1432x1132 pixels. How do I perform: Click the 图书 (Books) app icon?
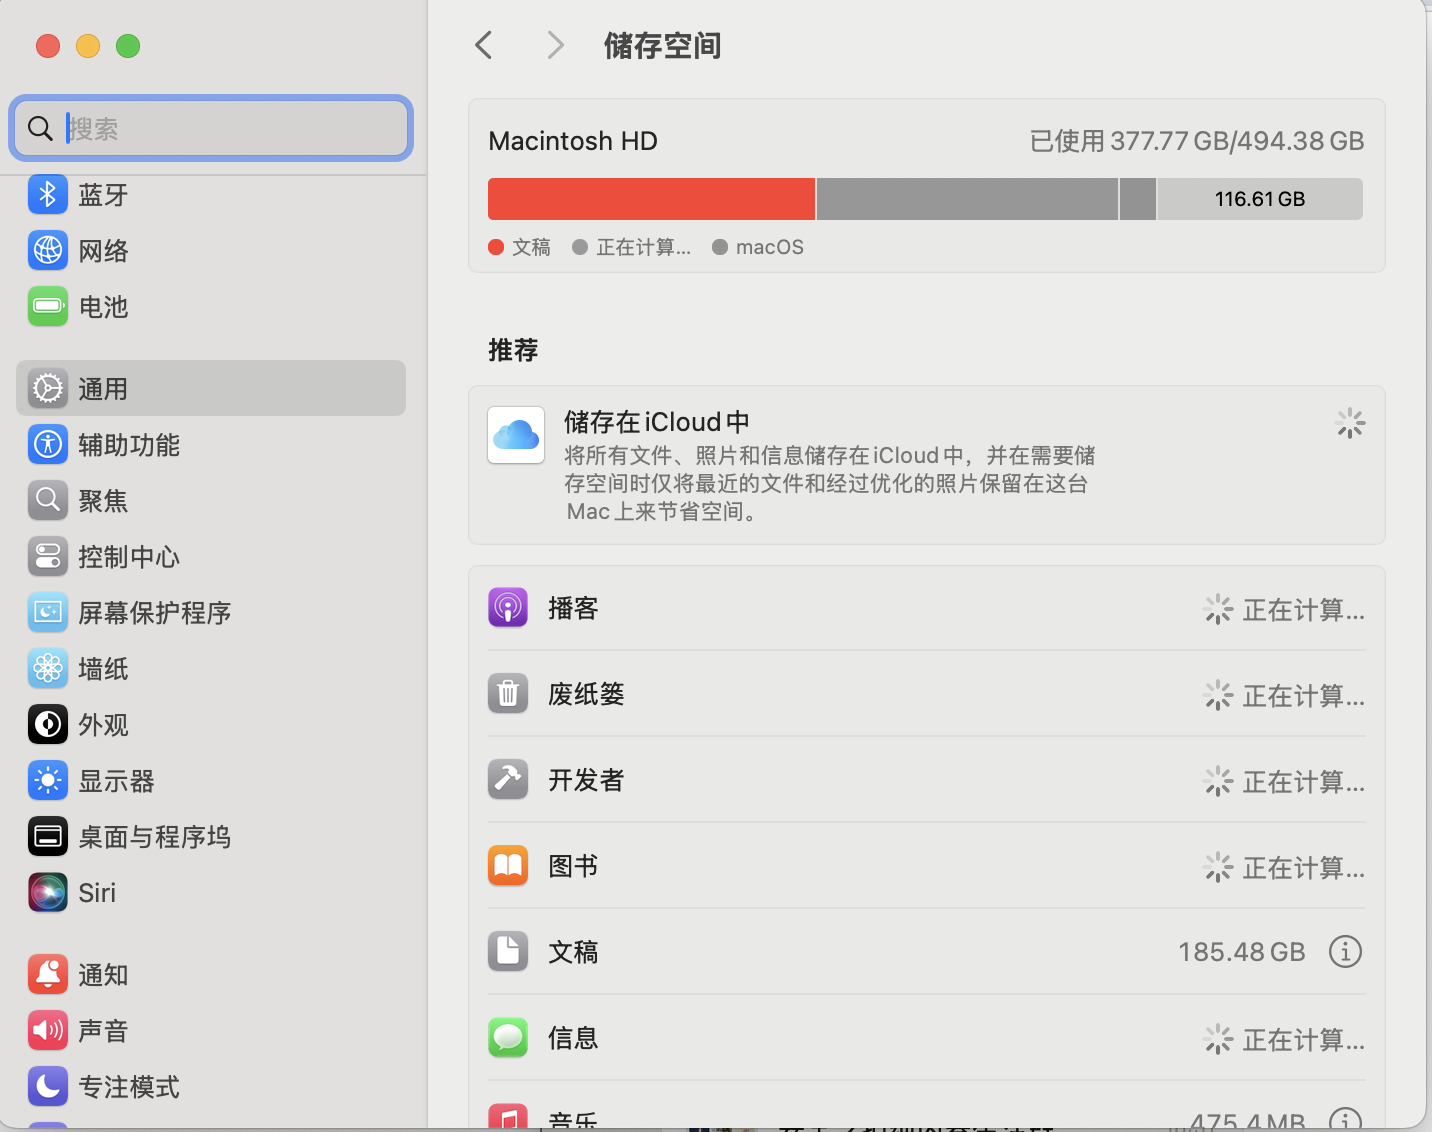(x=508, y=866)
